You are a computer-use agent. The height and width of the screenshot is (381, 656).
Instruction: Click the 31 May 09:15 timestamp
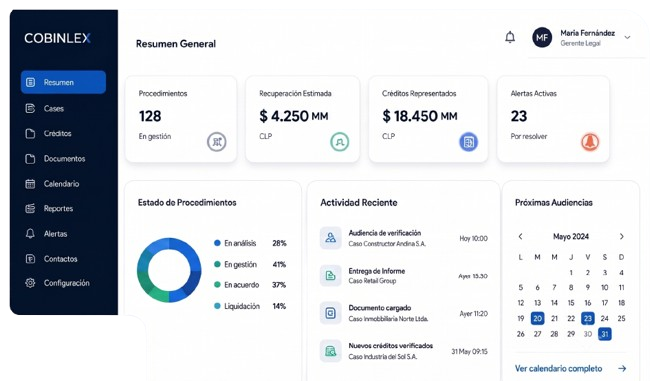pos(469,351)
